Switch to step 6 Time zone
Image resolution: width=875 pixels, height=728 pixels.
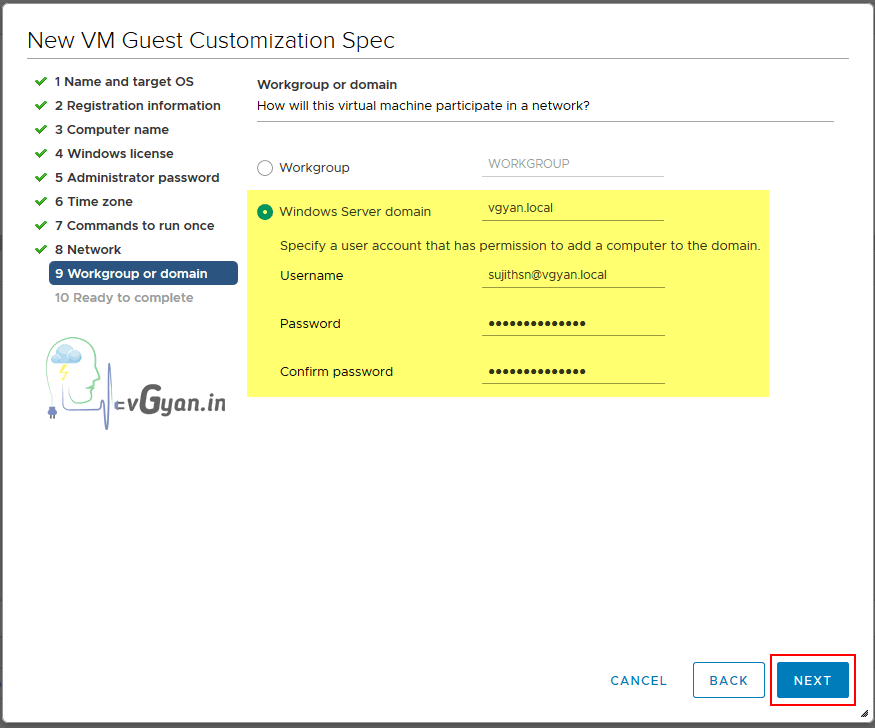(93, 202)
